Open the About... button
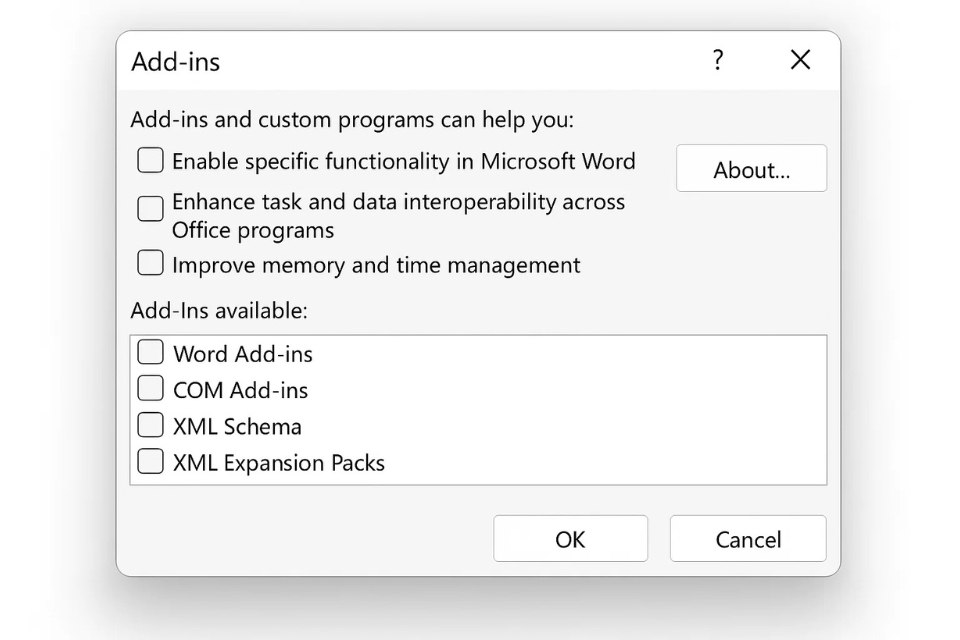960x640 pixels. [751, 169]
